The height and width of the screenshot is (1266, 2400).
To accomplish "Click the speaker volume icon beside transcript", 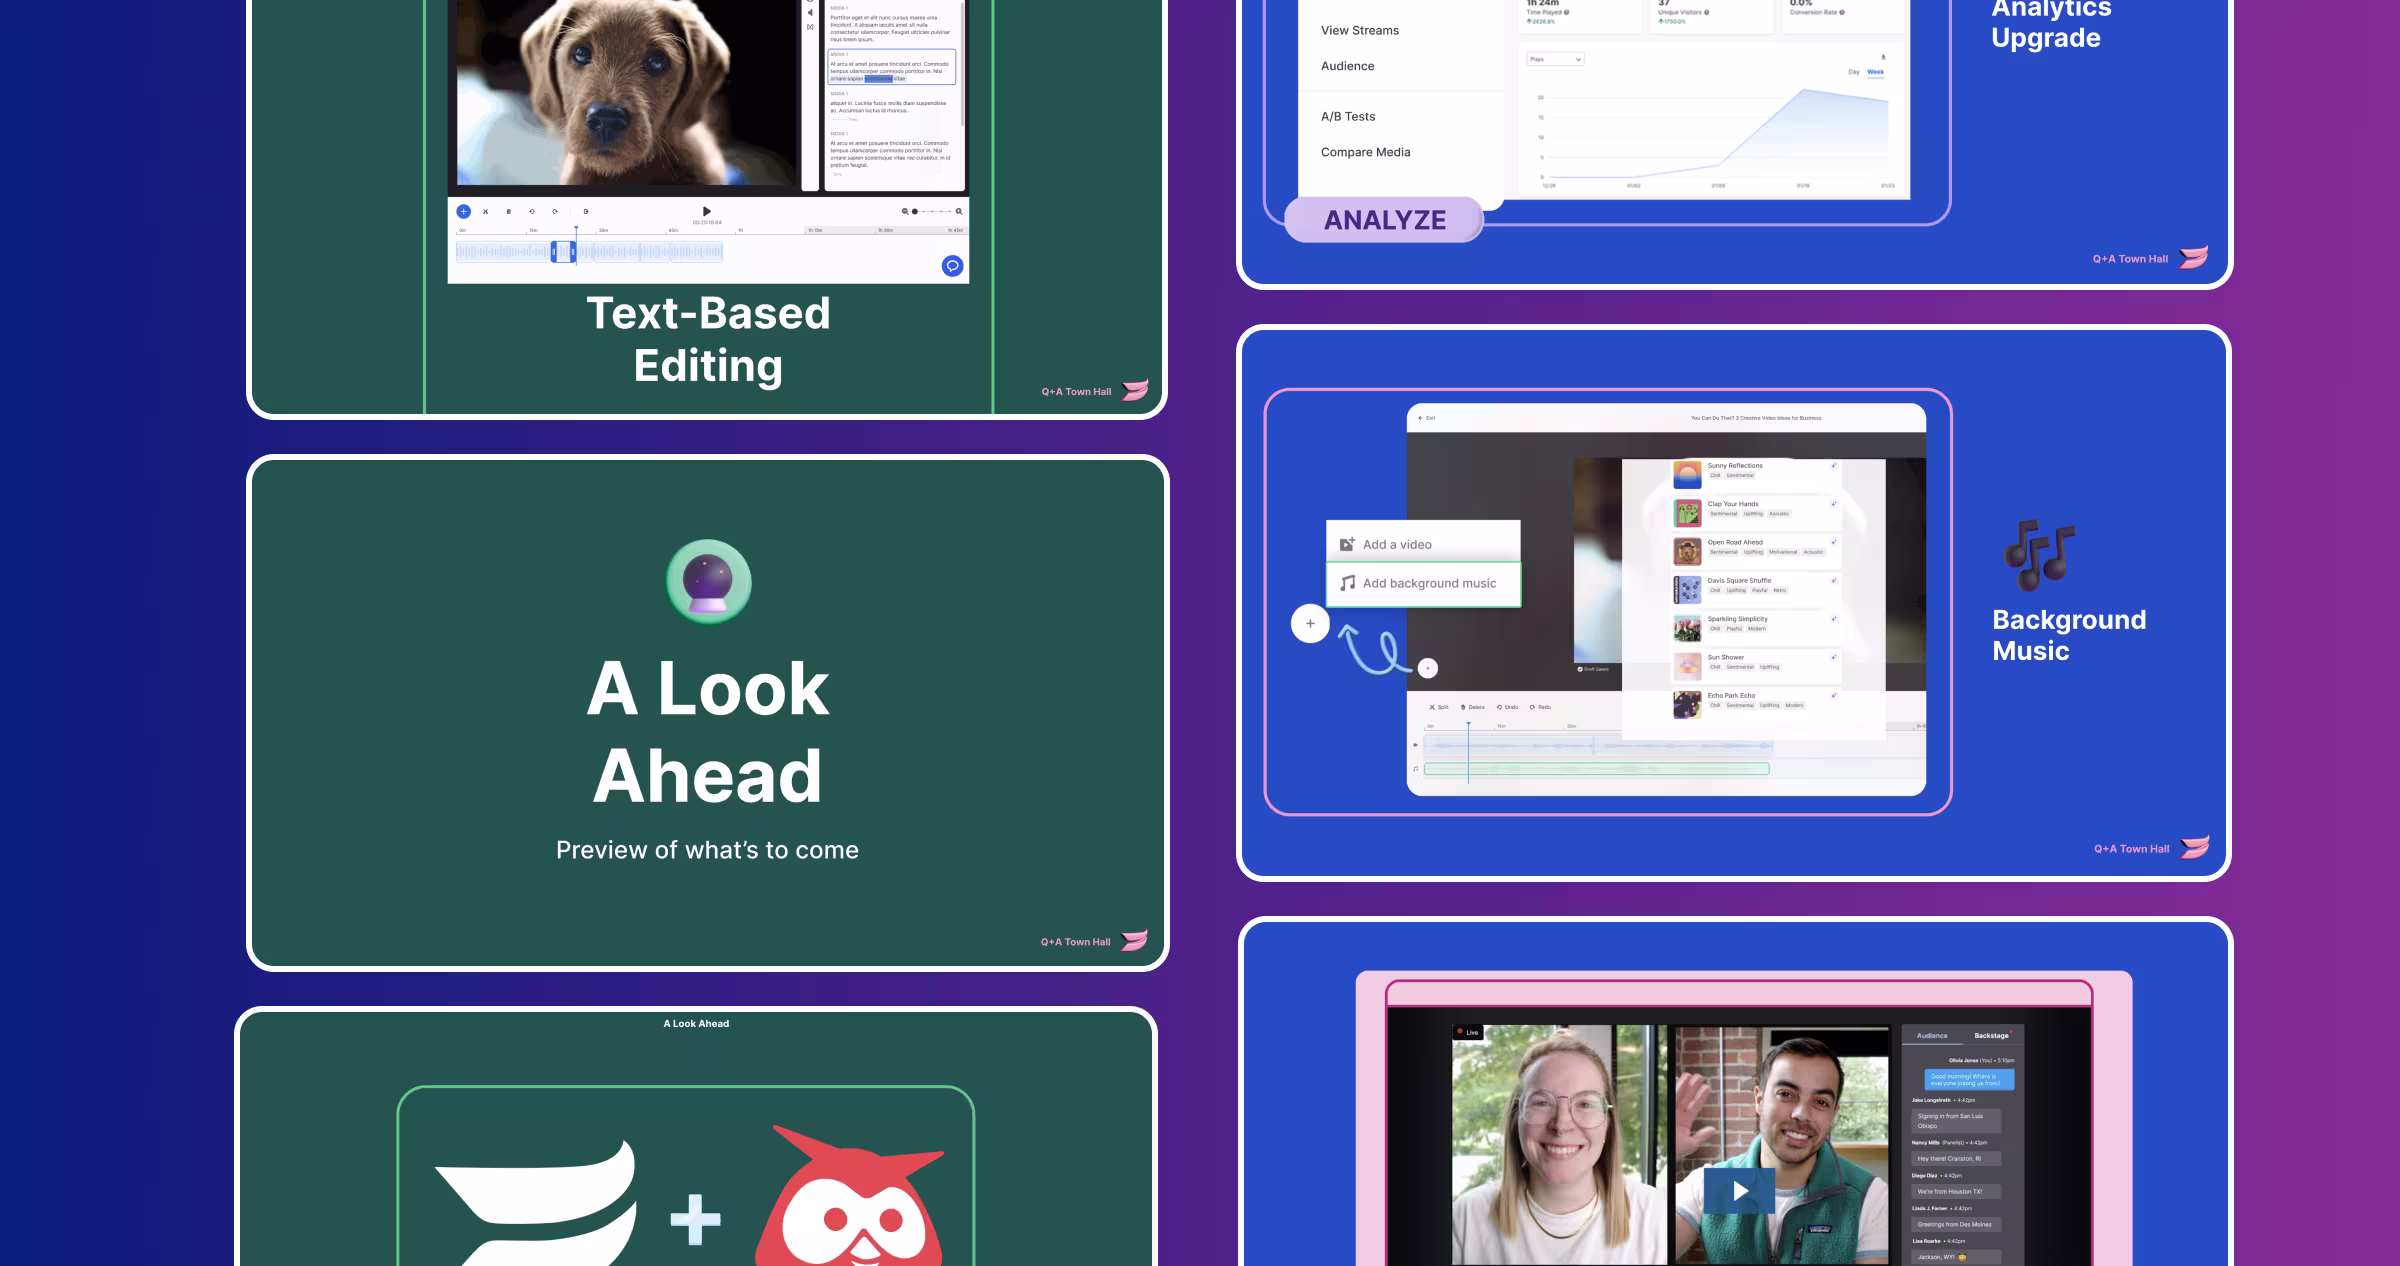I will (810, 13).
